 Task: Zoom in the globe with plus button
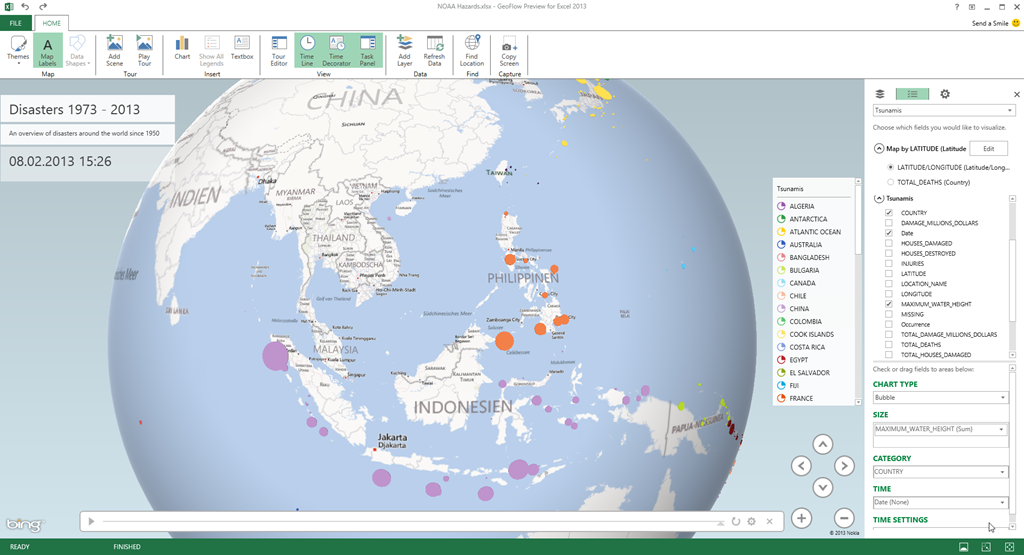[x=801, y=517]
